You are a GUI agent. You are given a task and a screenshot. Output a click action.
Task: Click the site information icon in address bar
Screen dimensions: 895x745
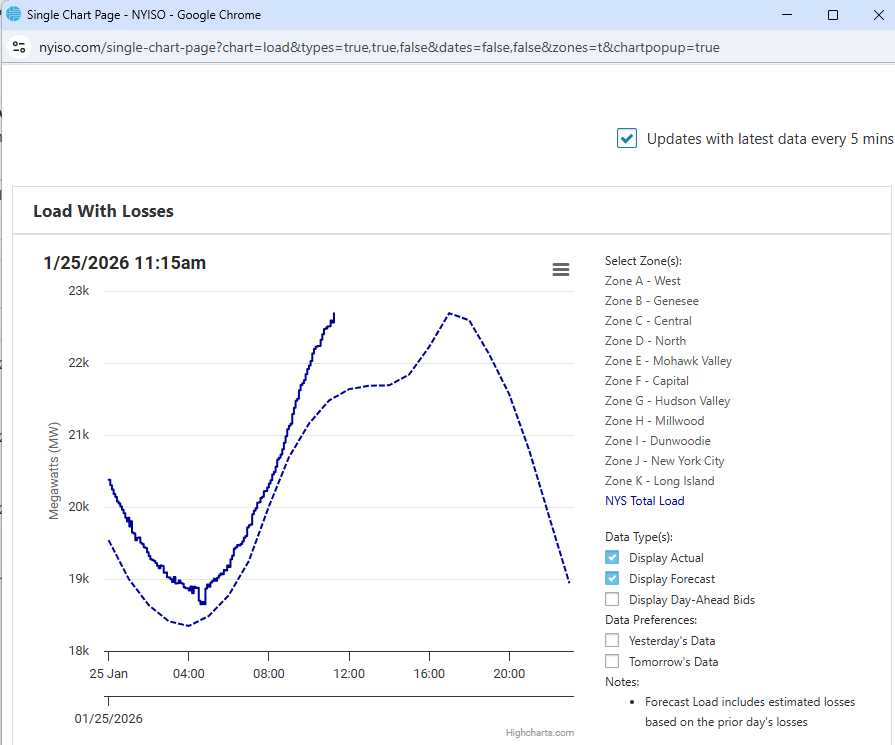[19, 47]
